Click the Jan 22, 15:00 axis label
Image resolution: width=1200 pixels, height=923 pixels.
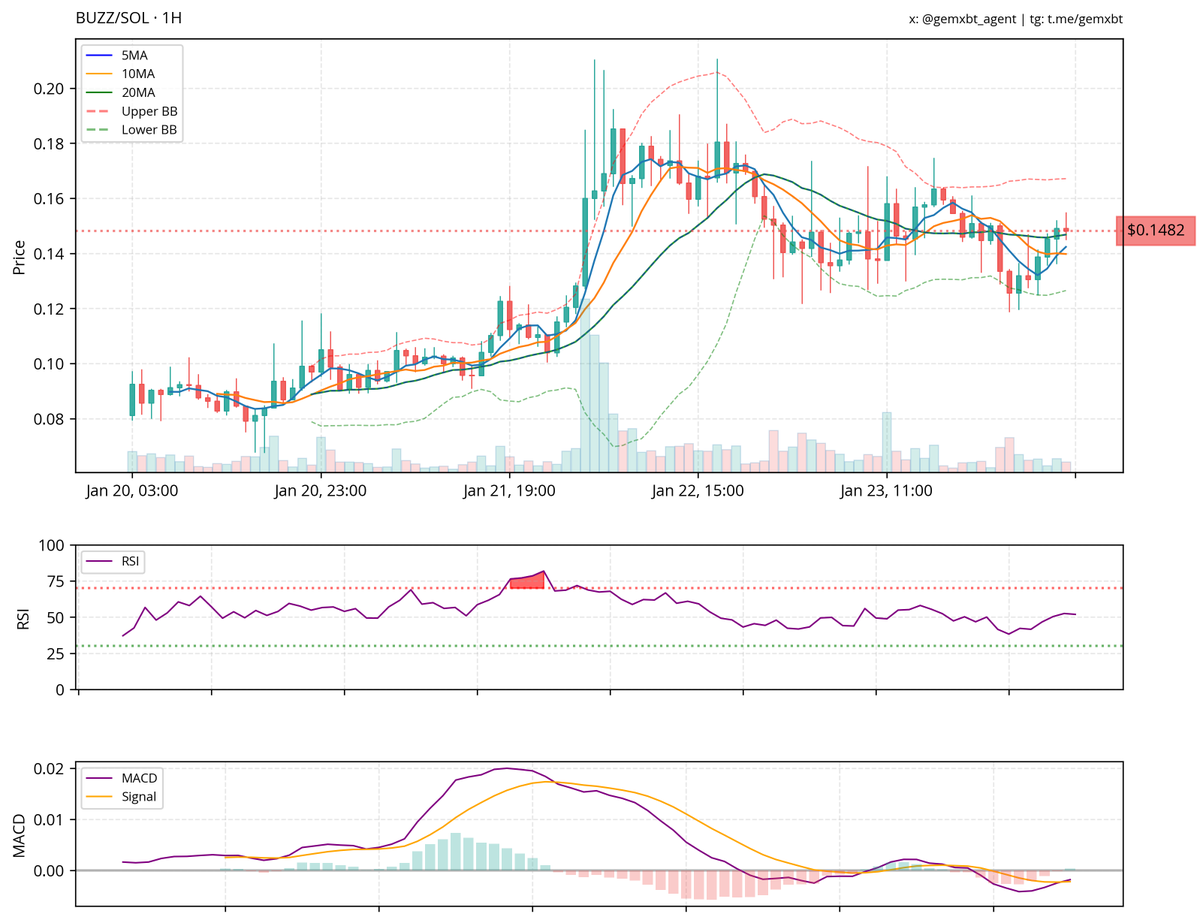click(696, 490)
